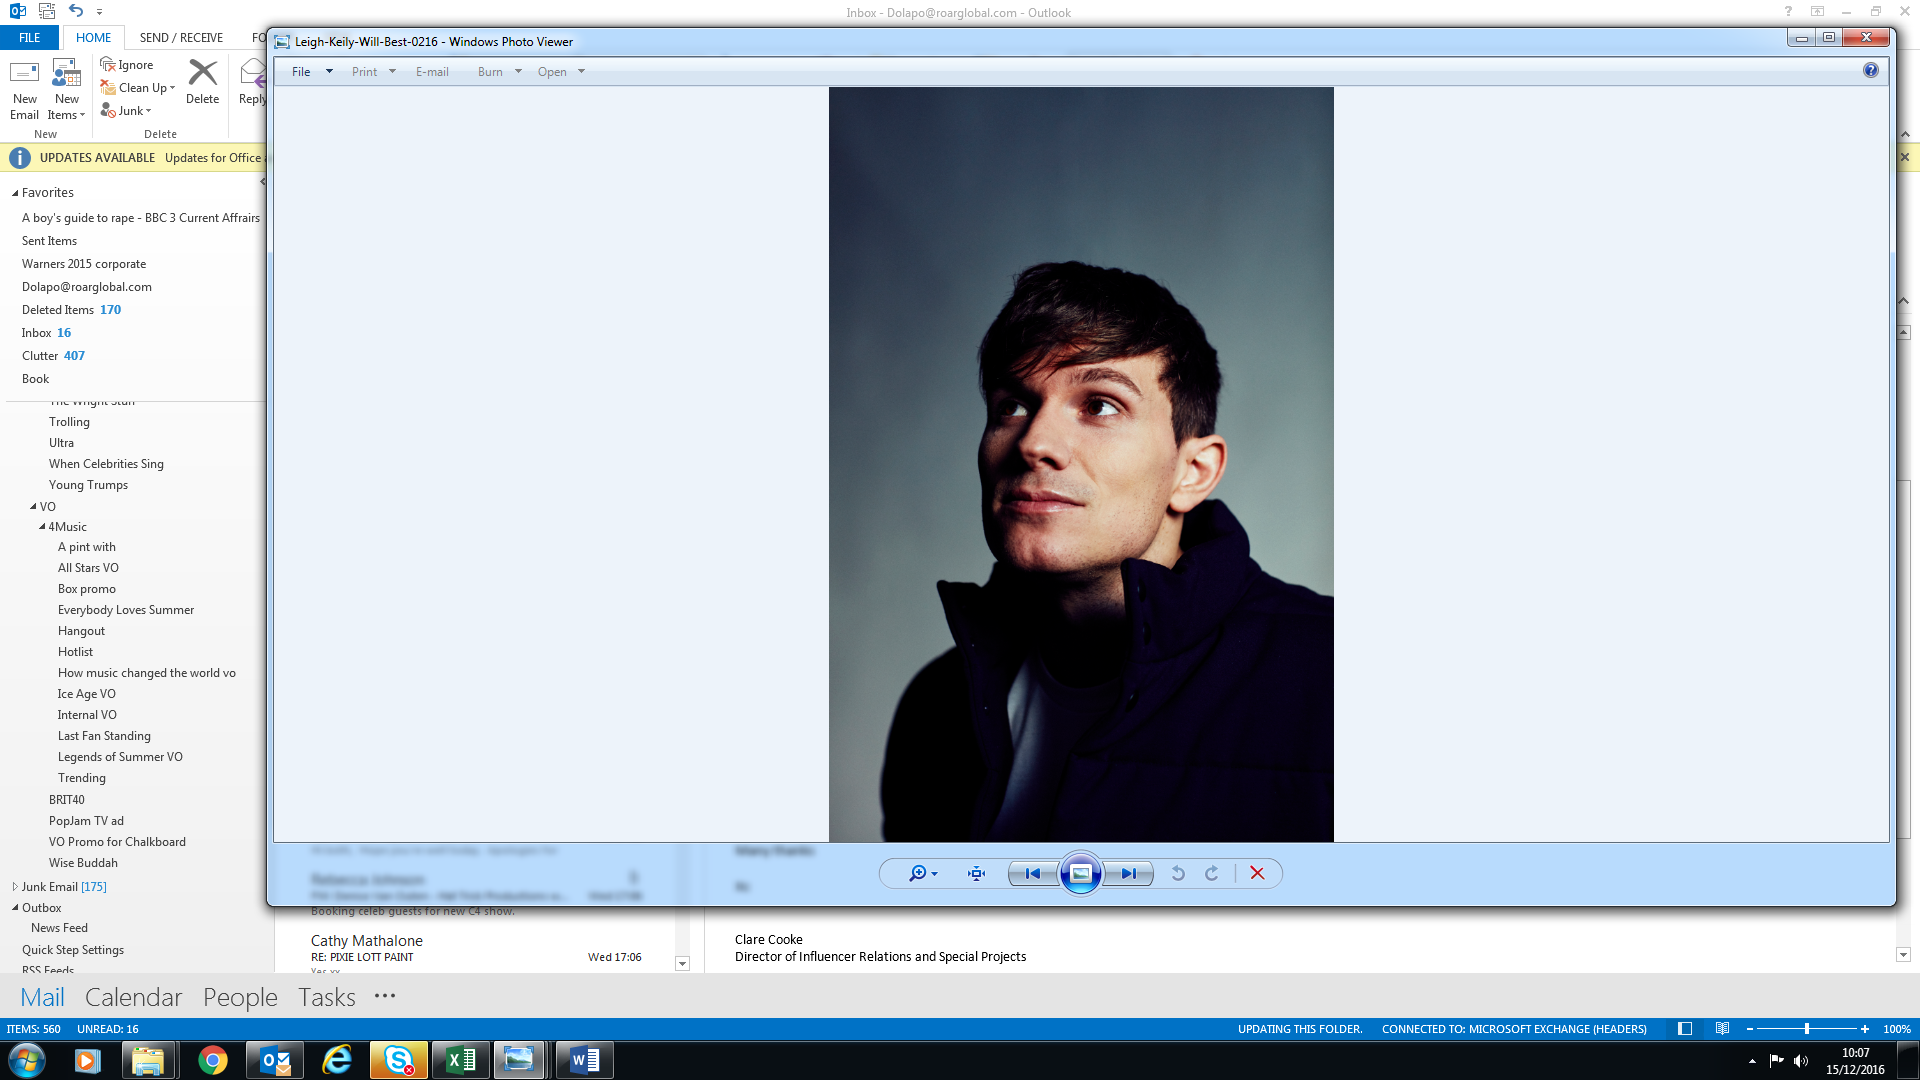1920x1080 pixels.
Task: Open Excel from the taskbar
Action: tap(461, 1060)
